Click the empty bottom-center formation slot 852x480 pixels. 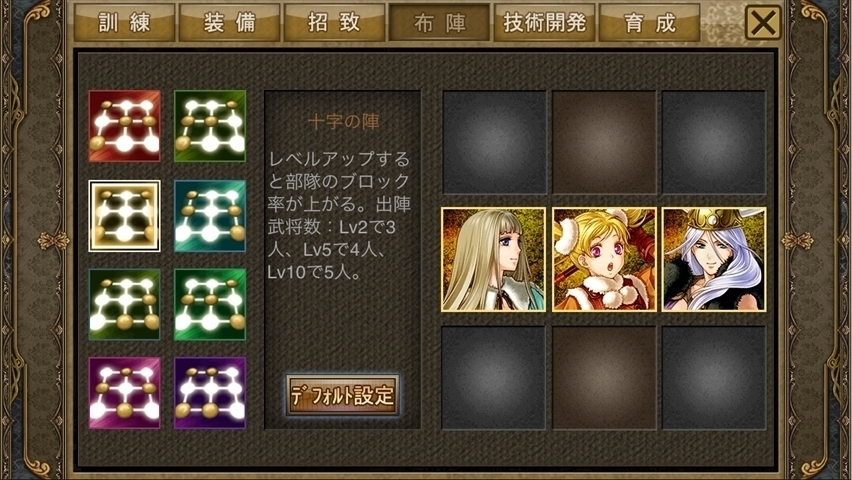pos(604,378)
